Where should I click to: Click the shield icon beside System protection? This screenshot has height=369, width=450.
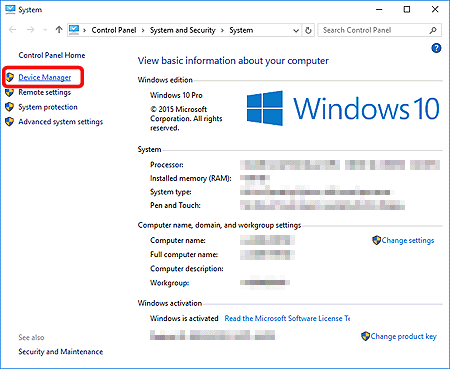[9, 107]
